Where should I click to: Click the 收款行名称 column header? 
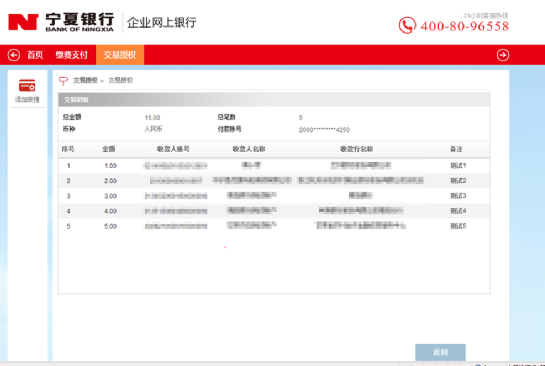[x=357, y=149]
